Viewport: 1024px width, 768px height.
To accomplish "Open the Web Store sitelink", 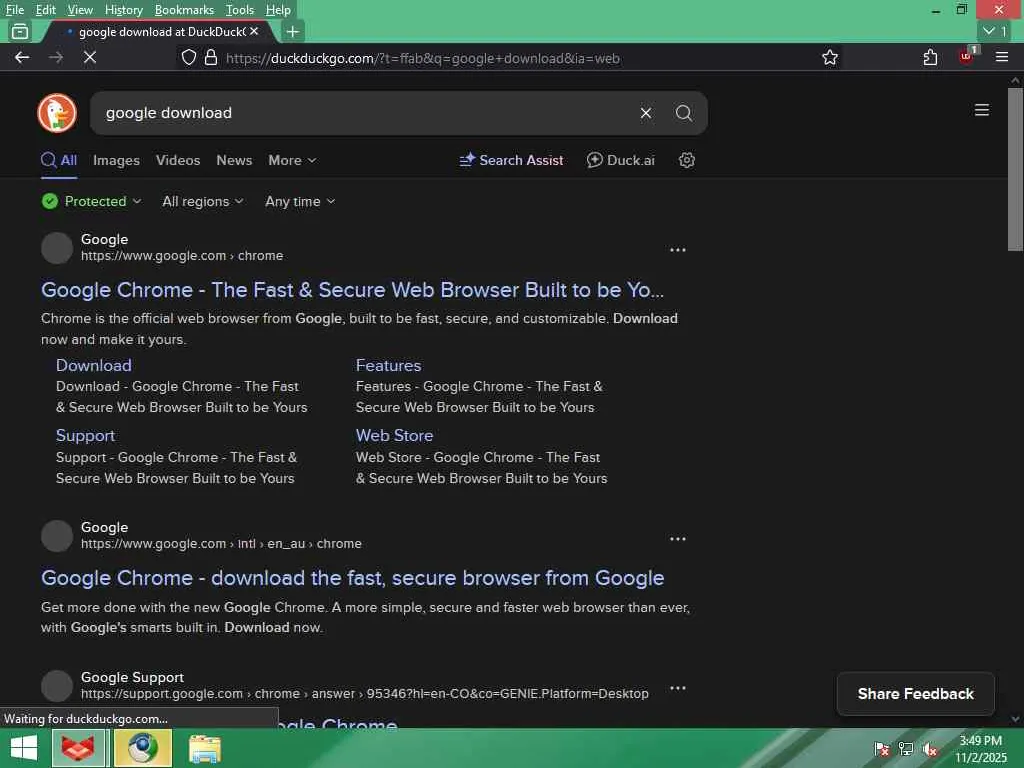I will (x=394, y=435).
